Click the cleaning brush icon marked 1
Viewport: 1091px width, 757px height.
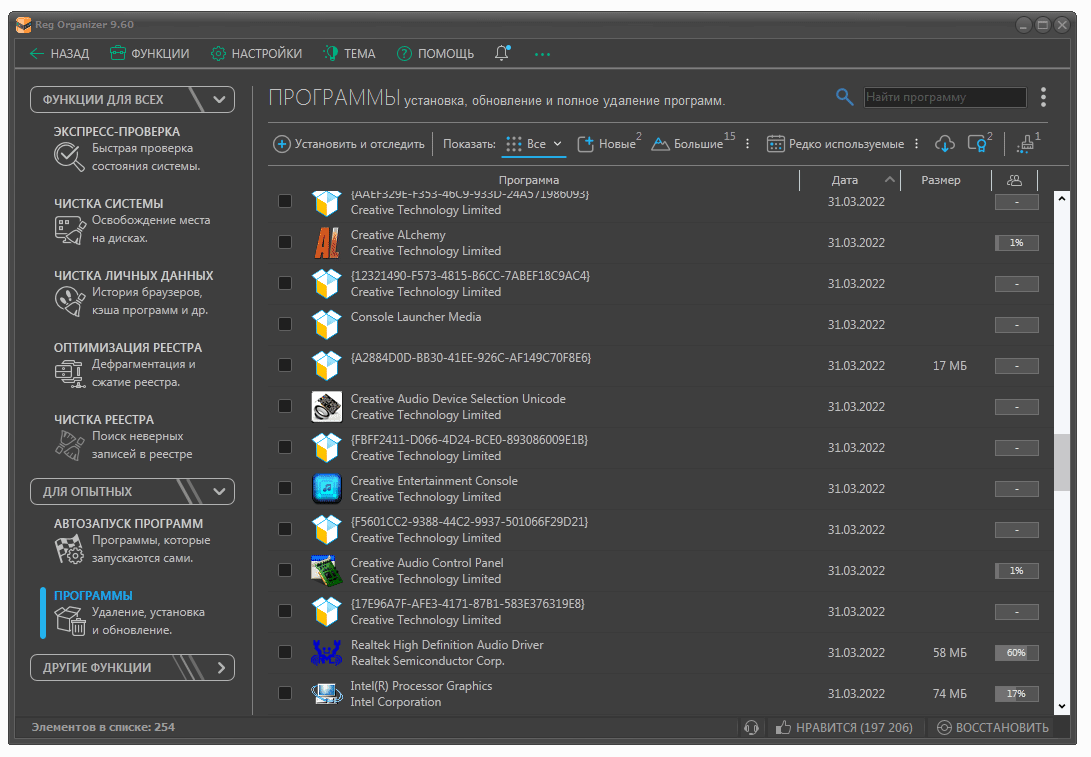[1026, 143]
